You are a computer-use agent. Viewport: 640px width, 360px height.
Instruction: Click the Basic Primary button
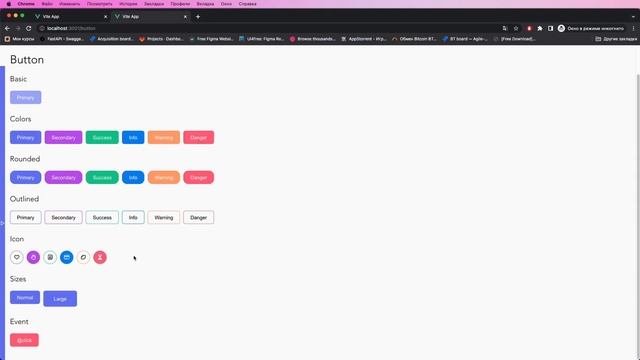(25, 98)
